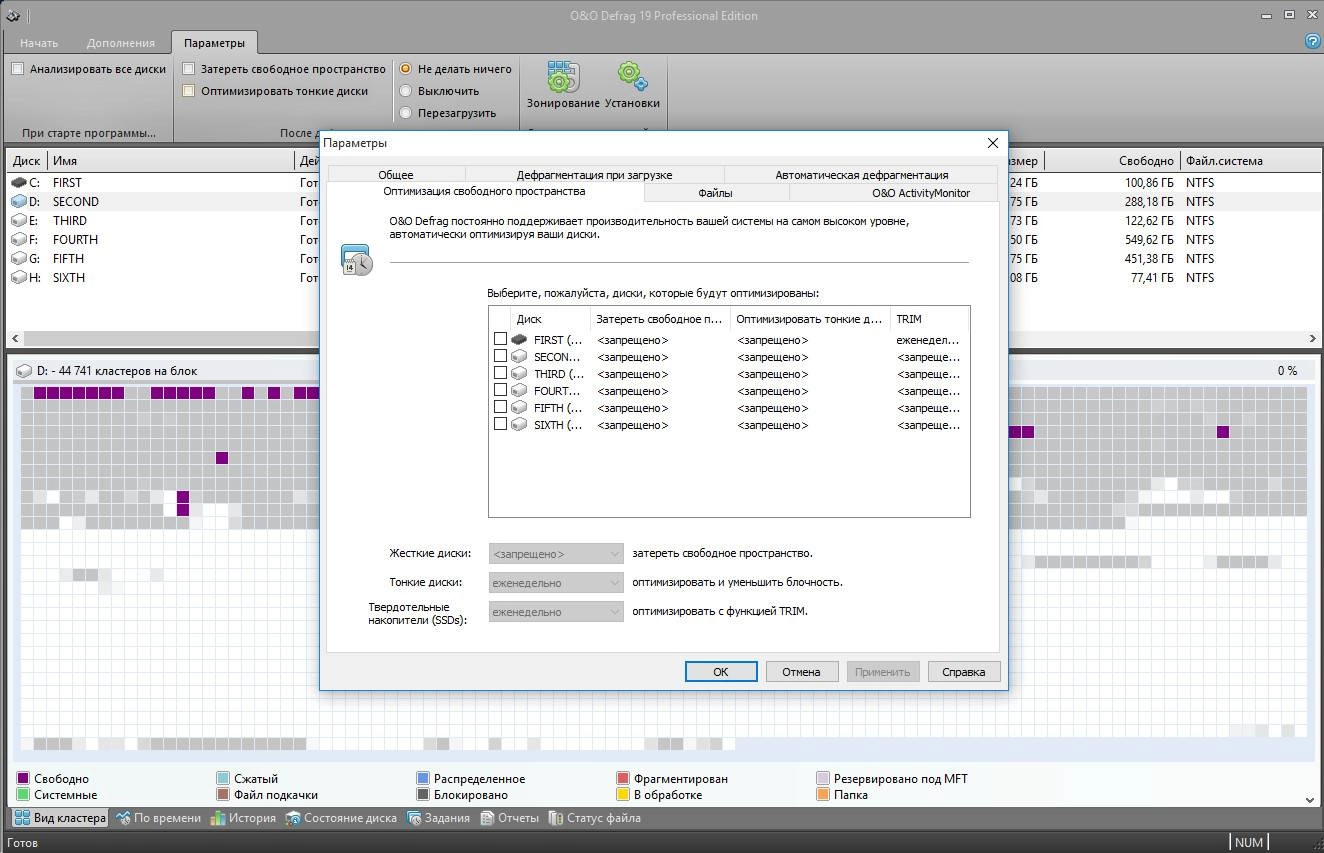
Task: Click Затереть свободное п... column header
Action: click(x=660, y=319)
